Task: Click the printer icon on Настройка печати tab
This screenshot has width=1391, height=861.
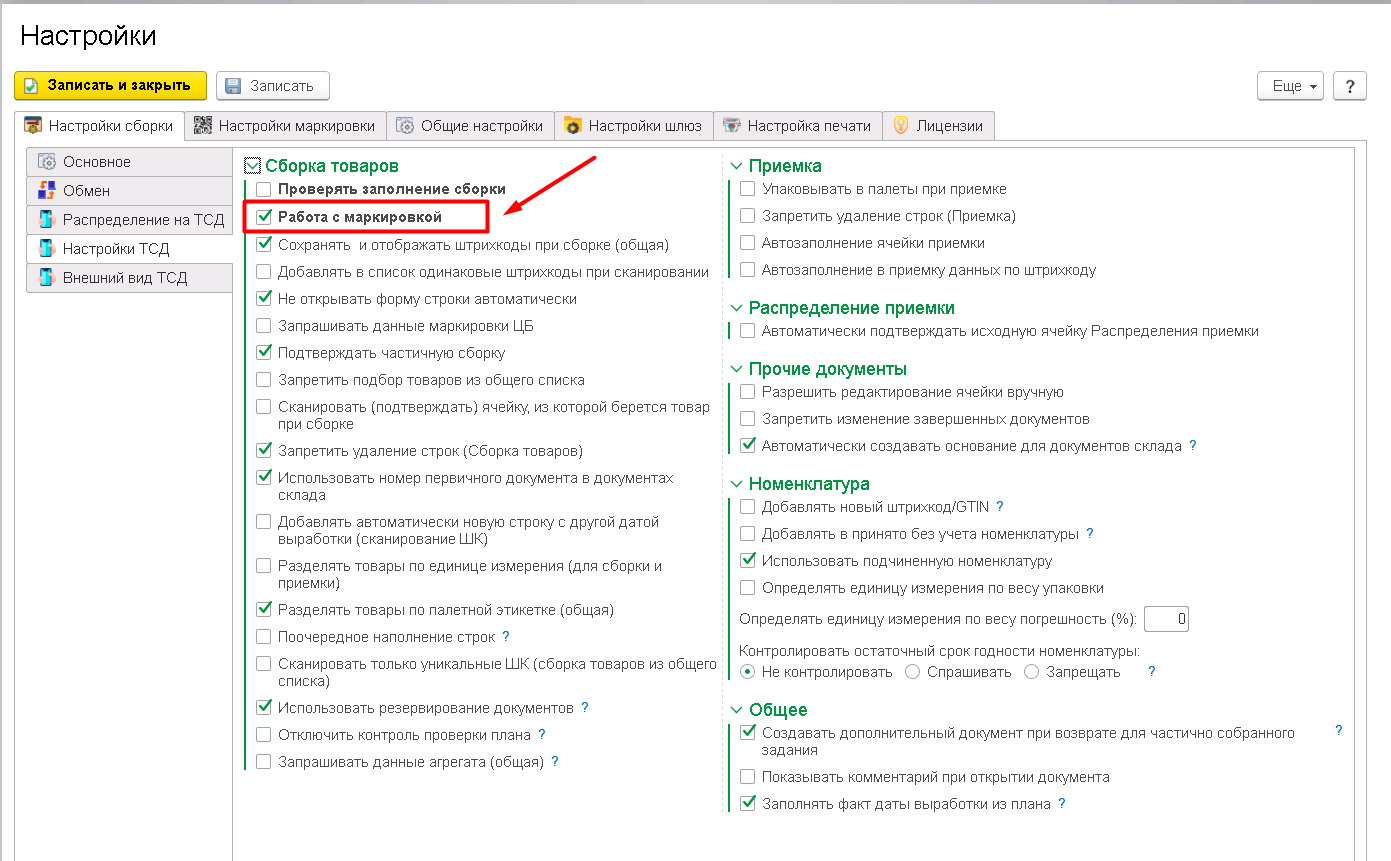Action: 732,125
